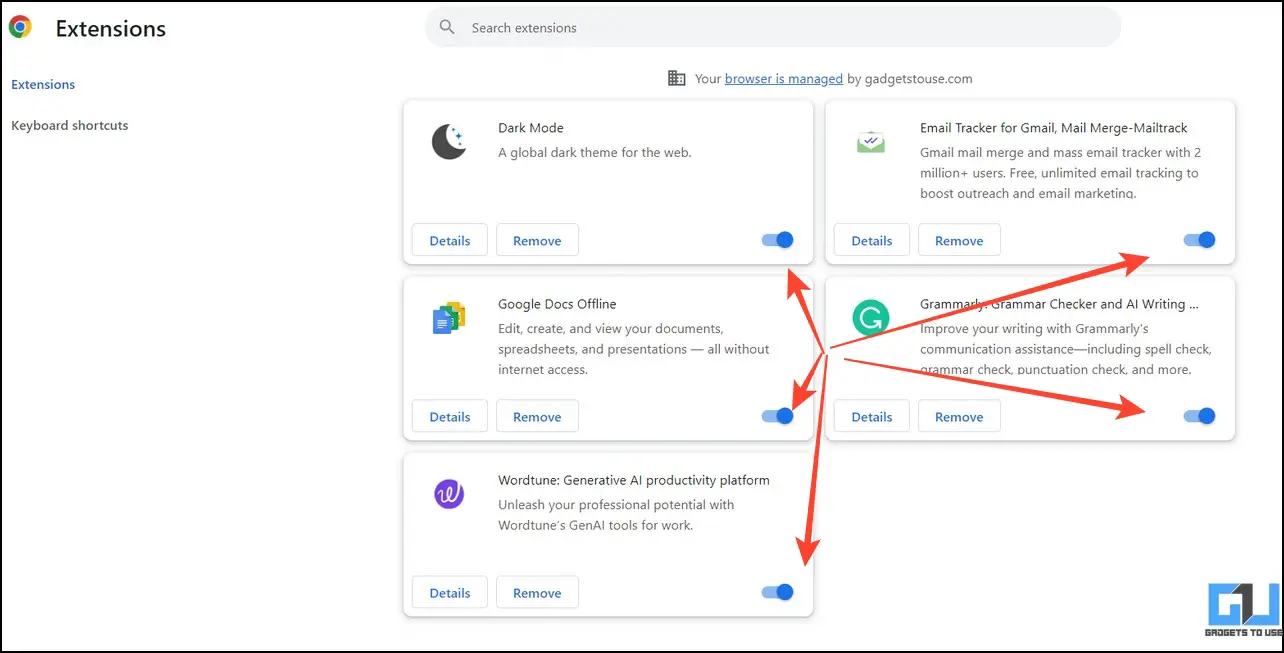Viewport: 1284px width, 653px height.
Task: Click 'A global dark theme for the web' text
Action: coord(595,153)
